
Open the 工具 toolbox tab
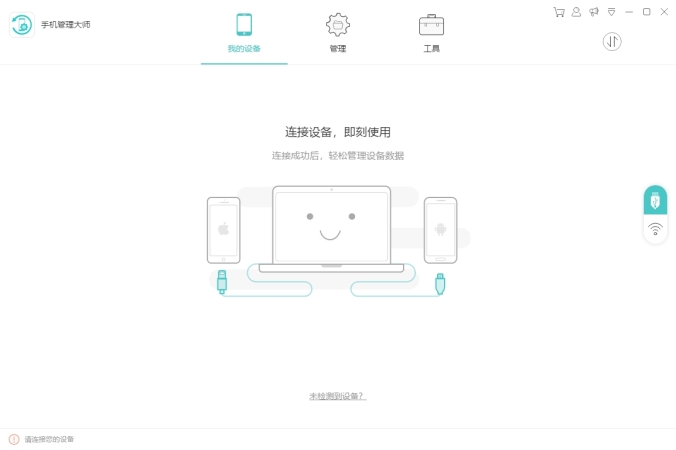[x=431, y=34]
